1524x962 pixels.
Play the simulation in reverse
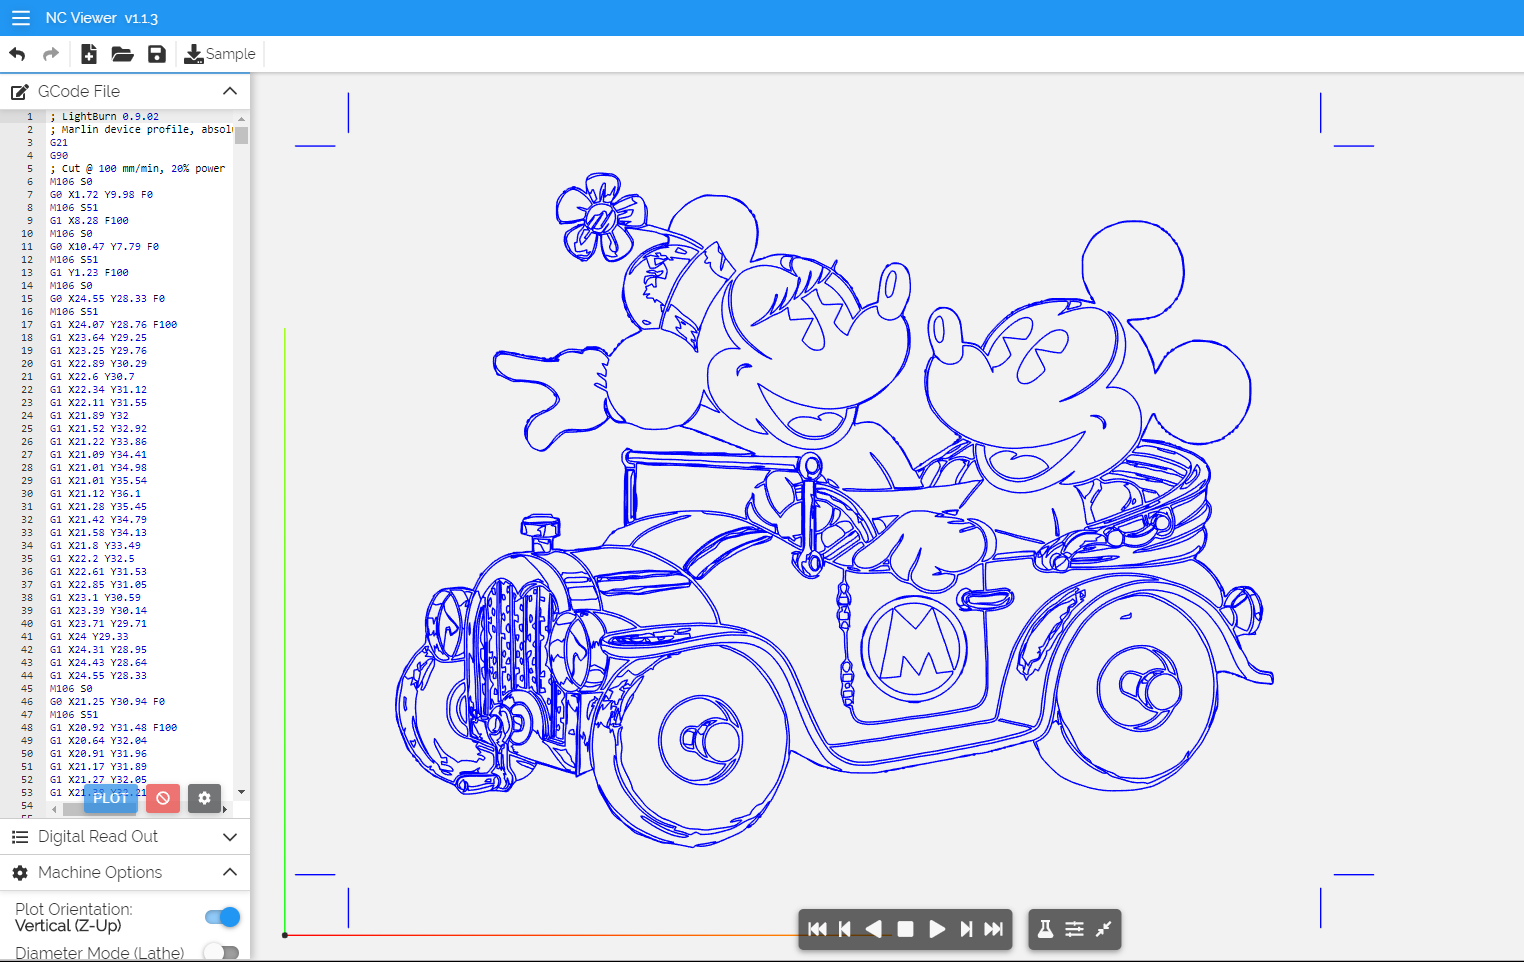click(874, 929)
